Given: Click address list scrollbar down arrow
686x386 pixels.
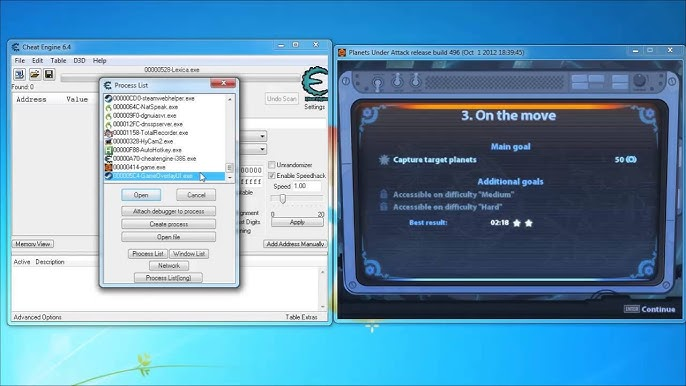Looking at the screenshot, I should (323, 306).
